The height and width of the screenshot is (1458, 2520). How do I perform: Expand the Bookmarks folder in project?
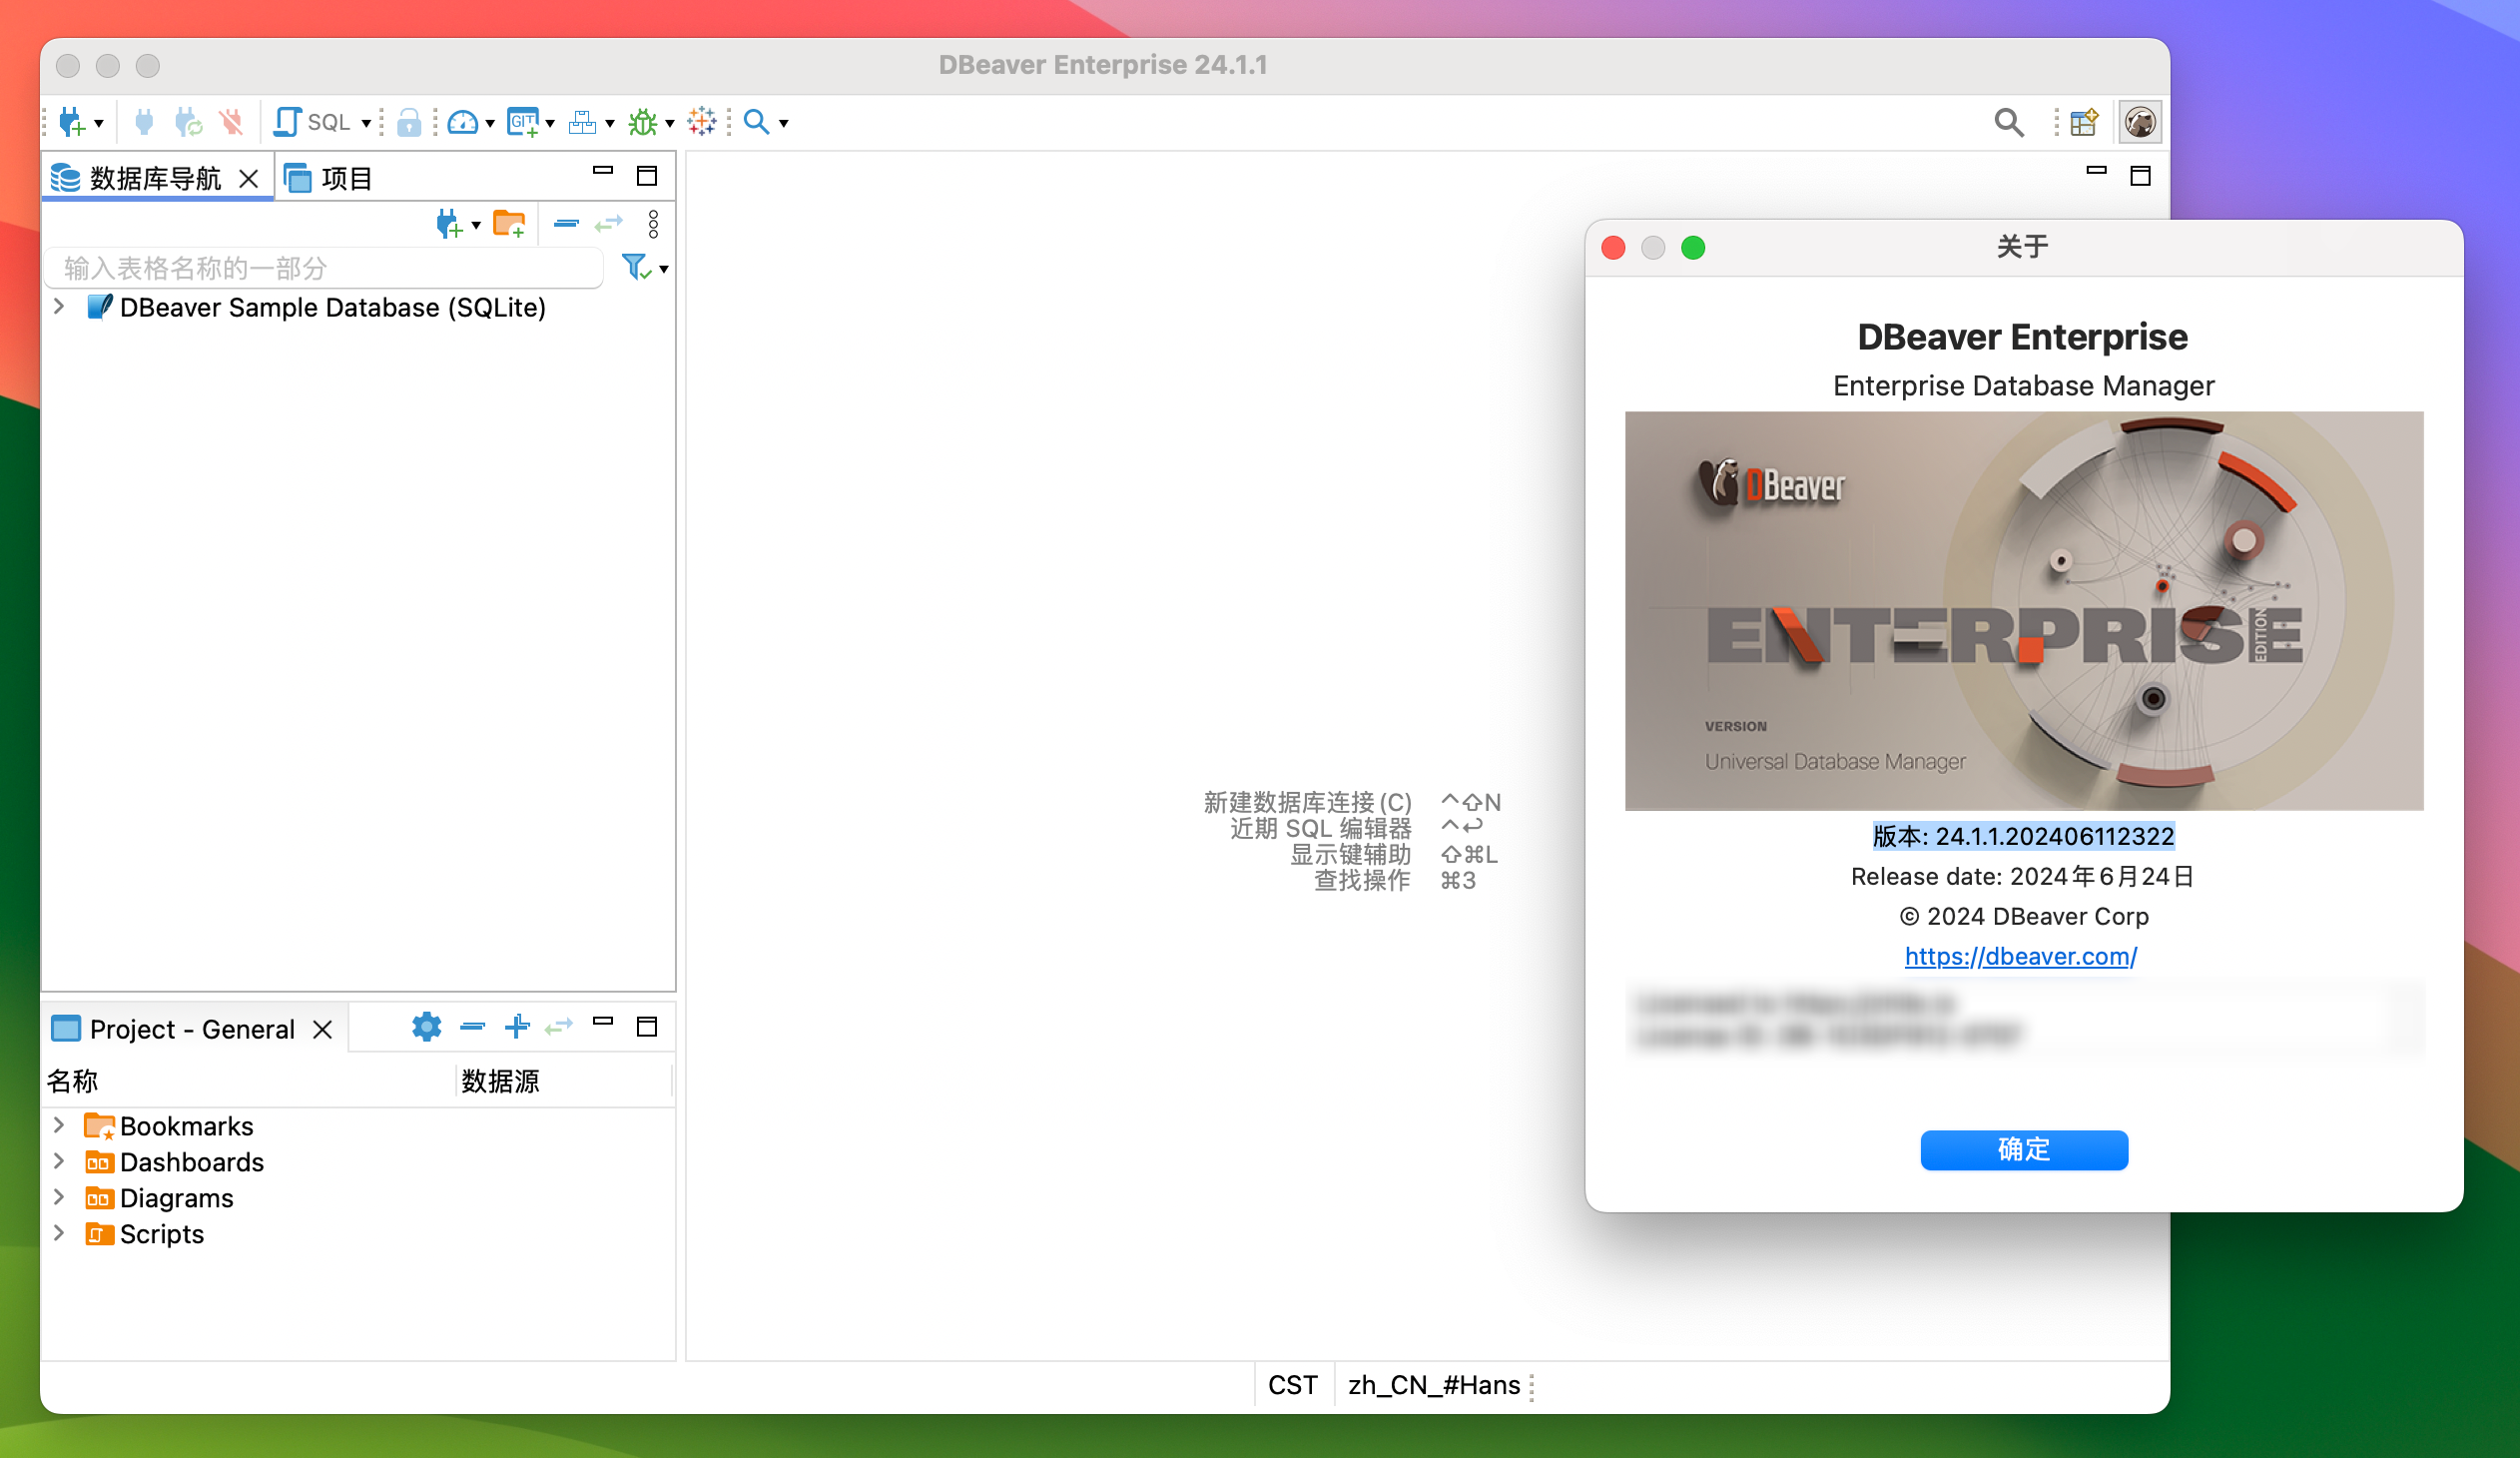click(x=59, y=1124)
